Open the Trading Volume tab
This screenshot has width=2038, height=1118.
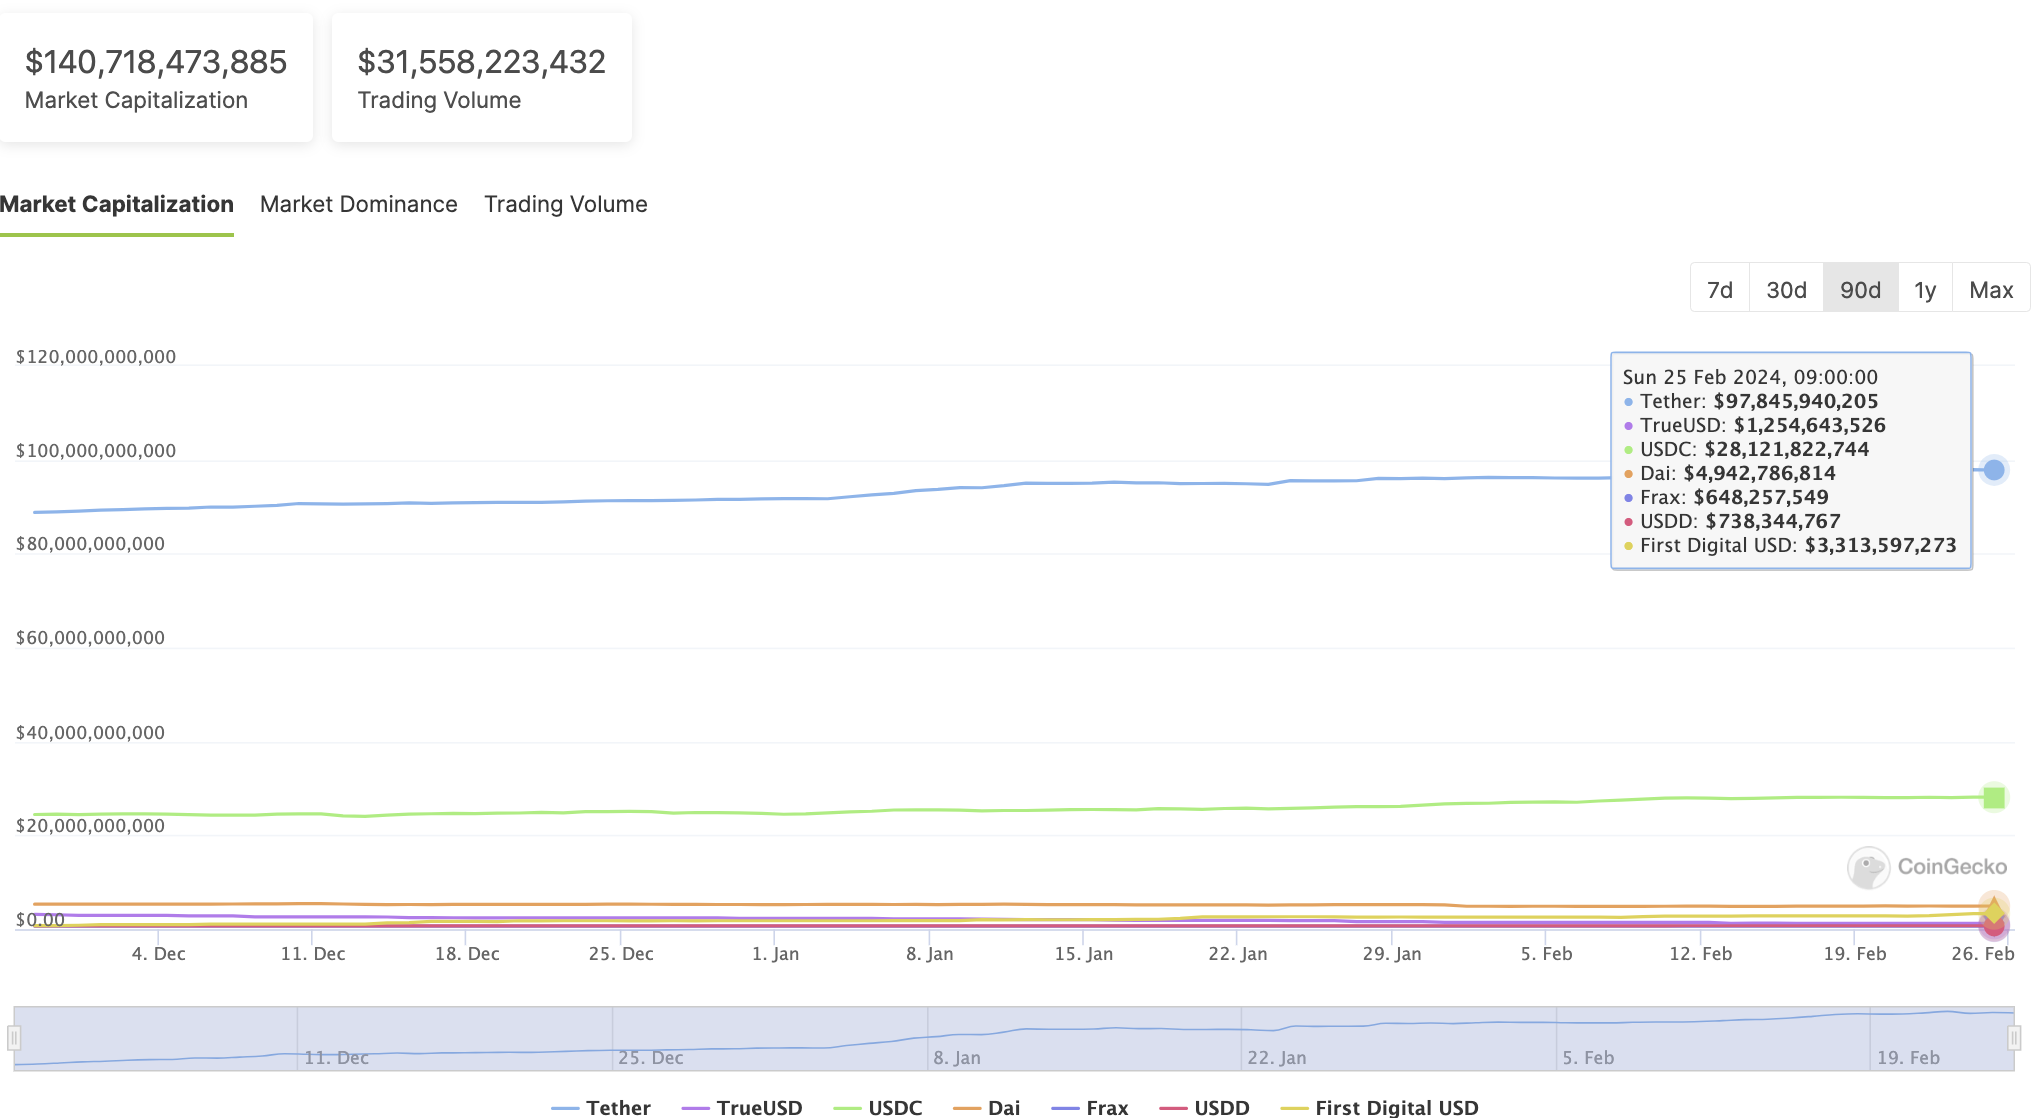click(566, 204)
